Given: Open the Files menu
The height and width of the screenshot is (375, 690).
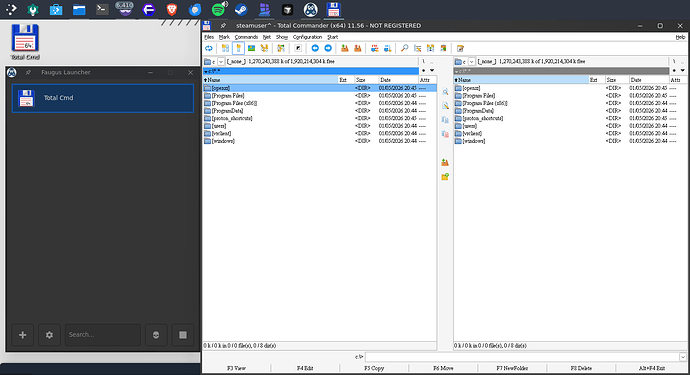Looking at the screenshot, I should [209, 37].
